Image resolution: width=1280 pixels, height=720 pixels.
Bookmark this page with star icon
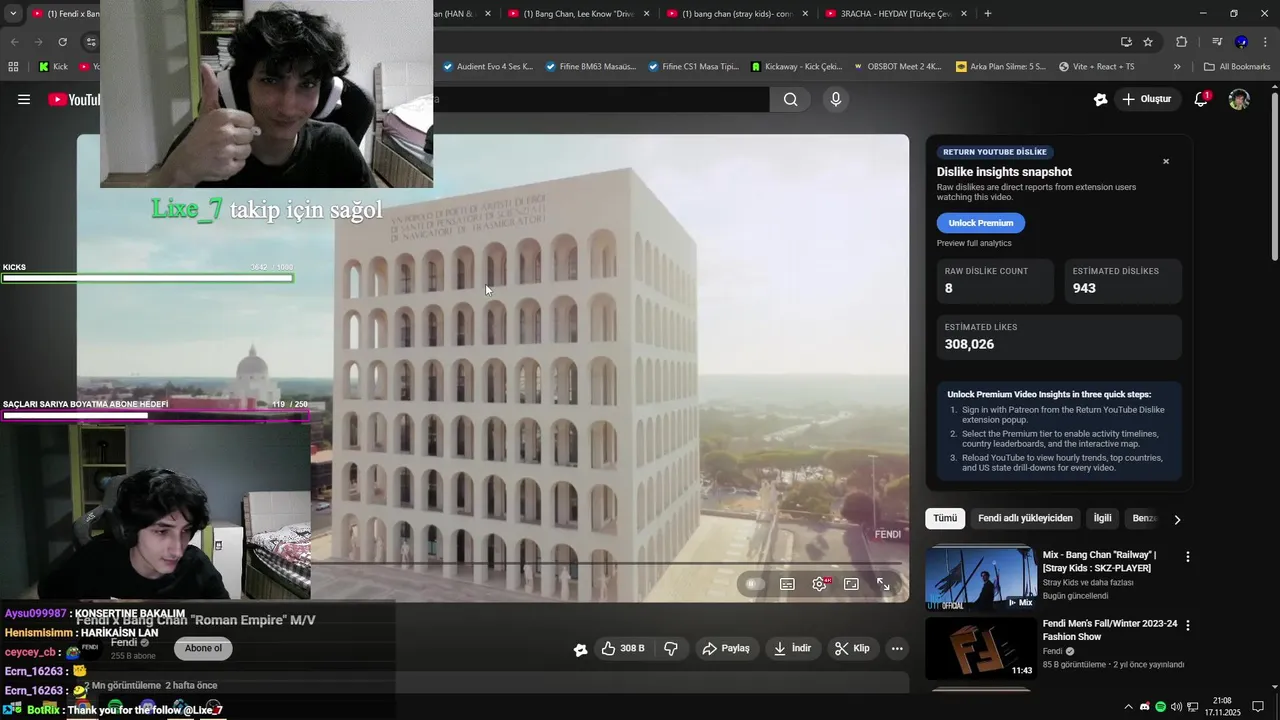(x=1148, y=42)
